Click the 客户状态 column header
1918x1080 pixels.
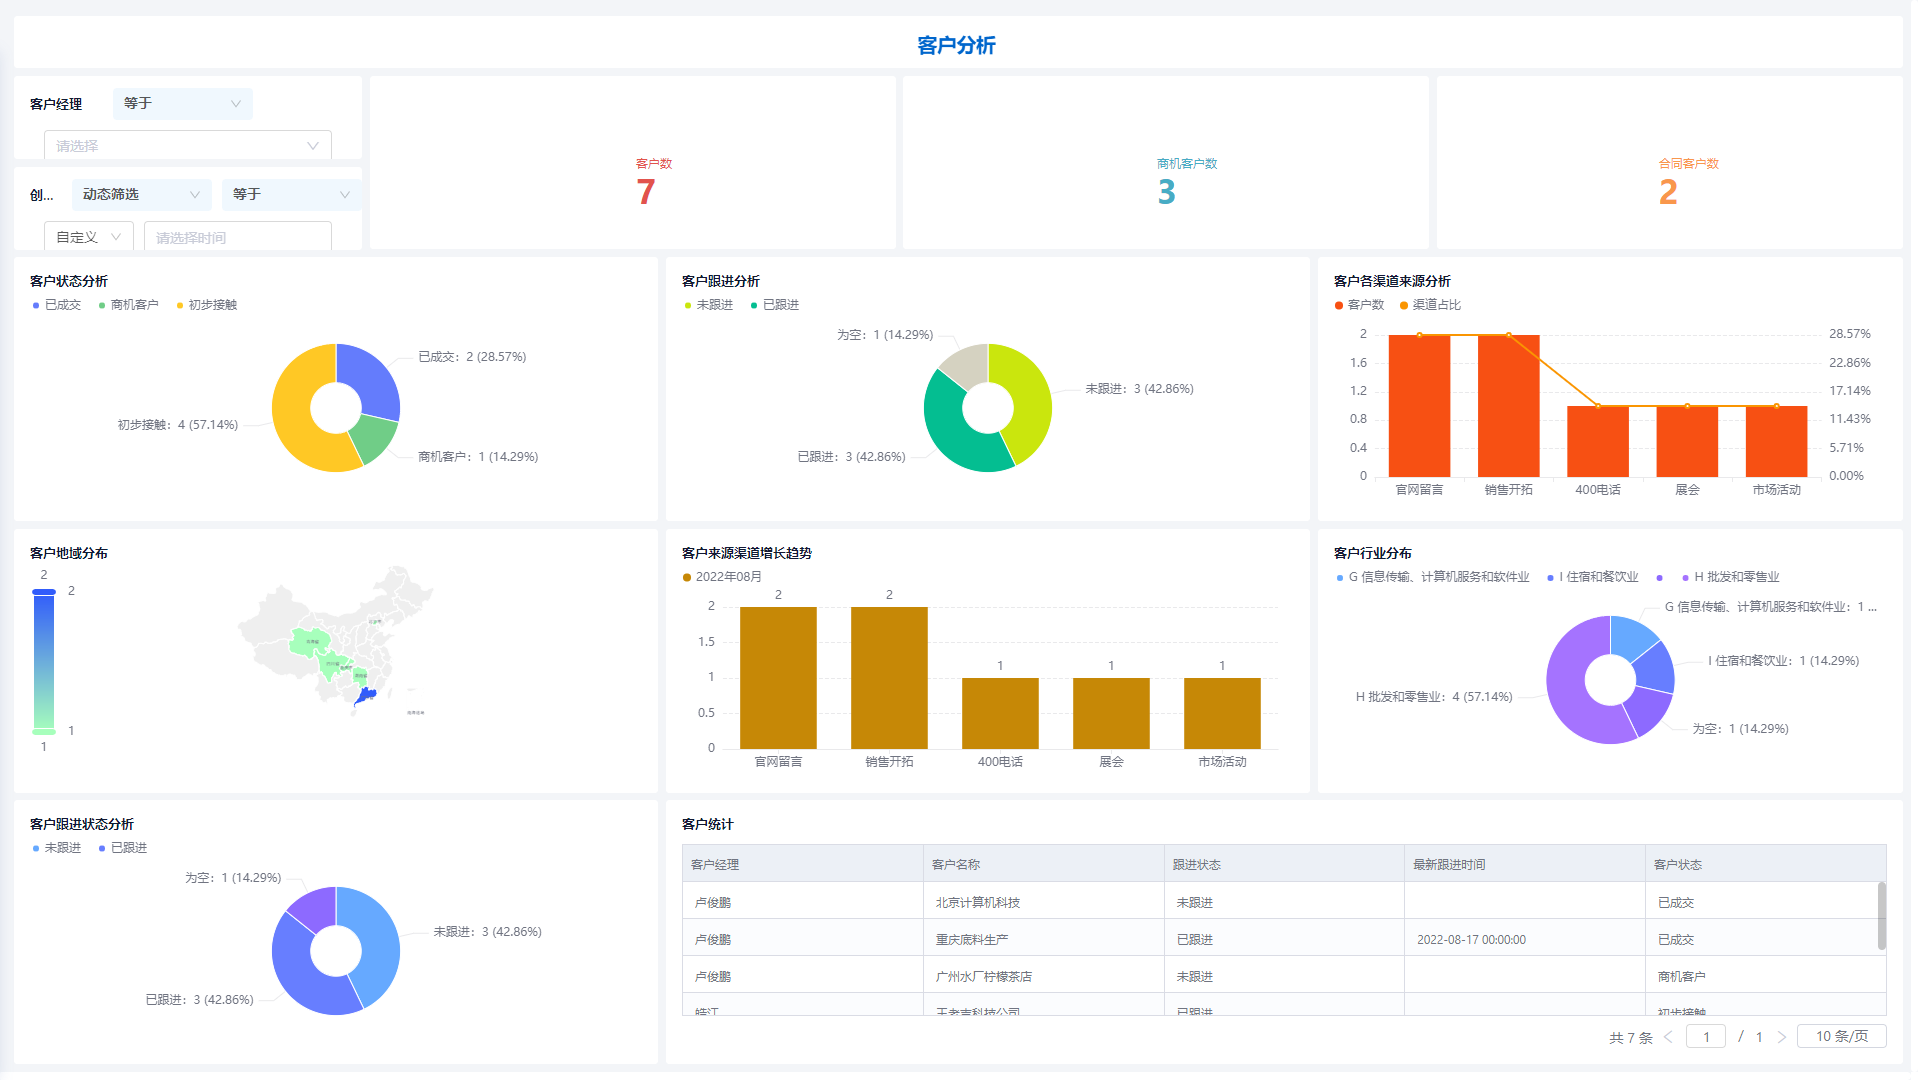click(x=1766, y=864)
